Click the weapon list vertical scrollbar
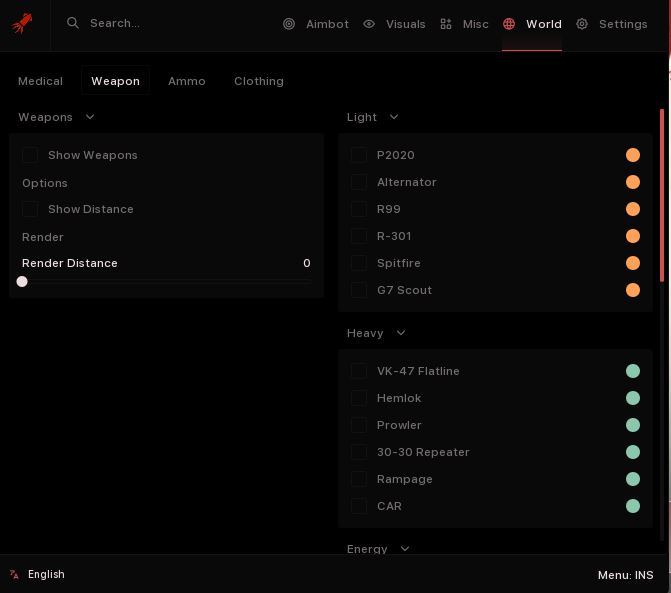The image size is (671, 593). coord(662,196)
